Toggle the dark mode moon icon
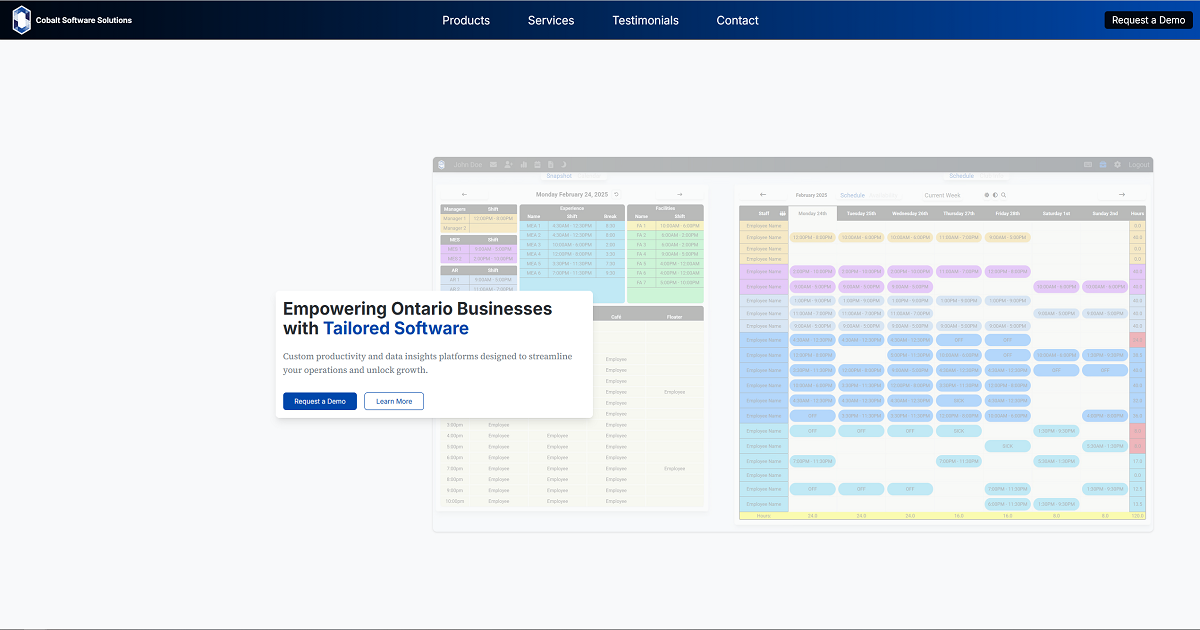The width and height of the screenshot is (1200, 630). 563,165
